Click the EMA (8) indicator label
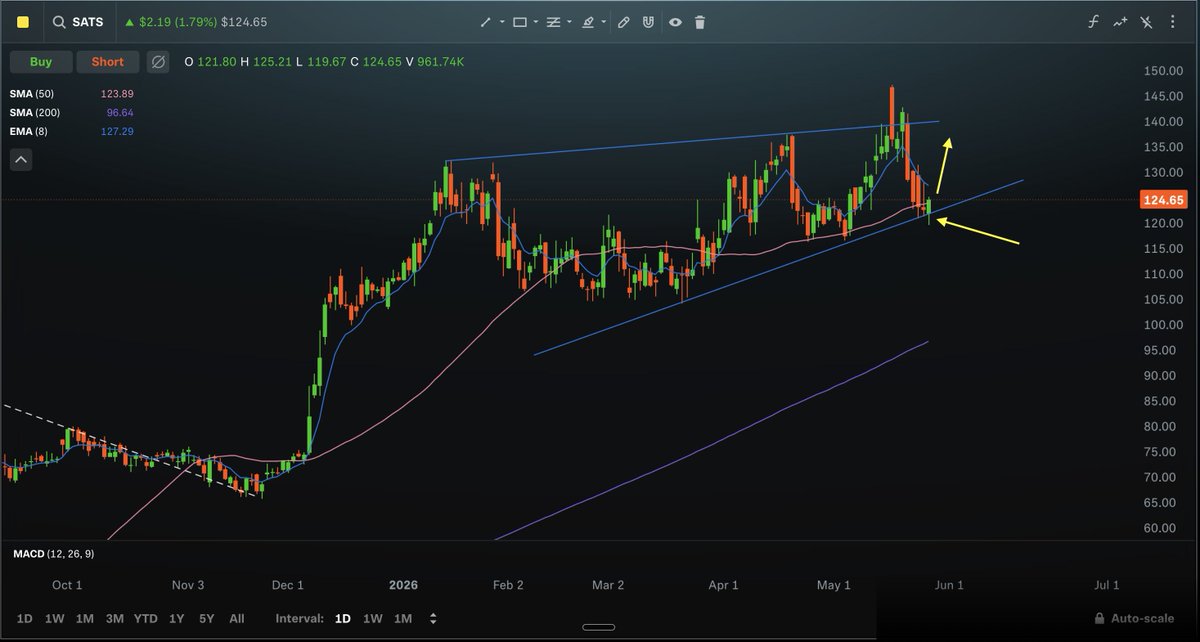 (28, 131)
